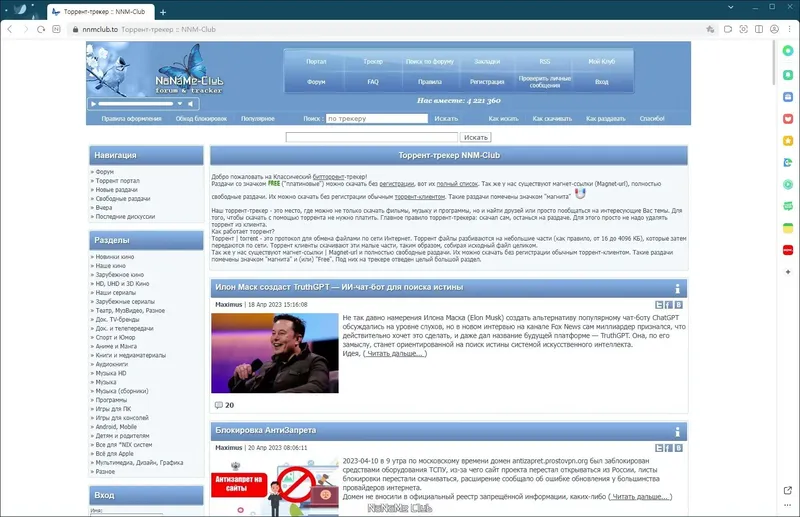Open comments count 20 under TruthGPT news
The width and height of the screenshot is (800, 517).
(x=224, y=405)
